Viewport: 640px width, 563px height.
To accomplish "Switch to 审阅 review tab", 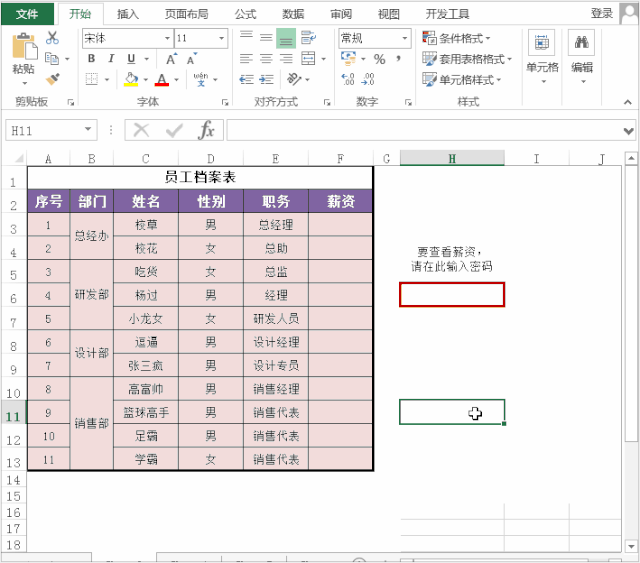I will click(341, 14).
